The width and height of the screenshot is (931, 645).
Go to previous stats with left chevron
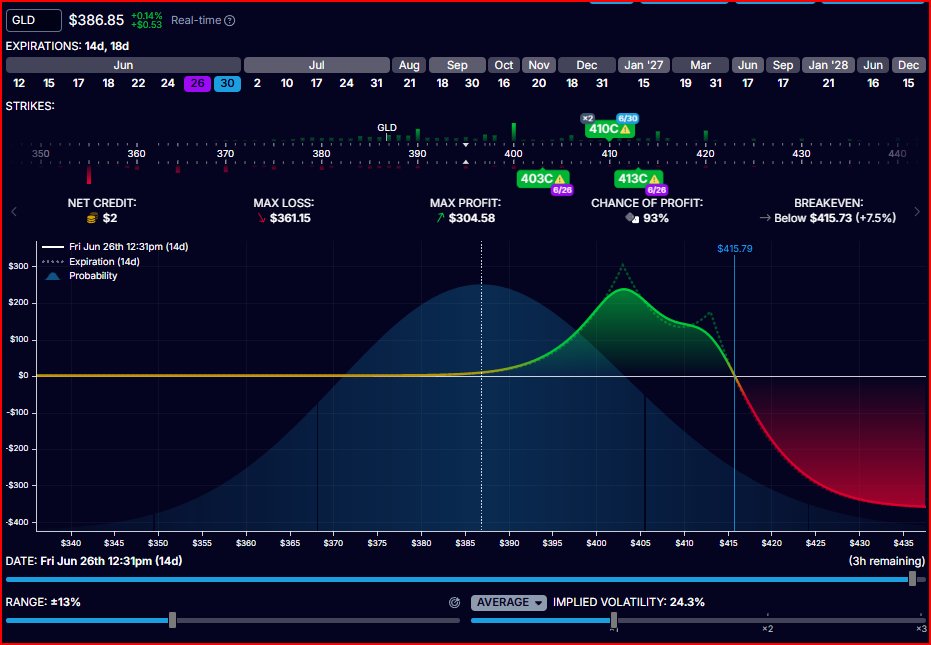(14, 211)
